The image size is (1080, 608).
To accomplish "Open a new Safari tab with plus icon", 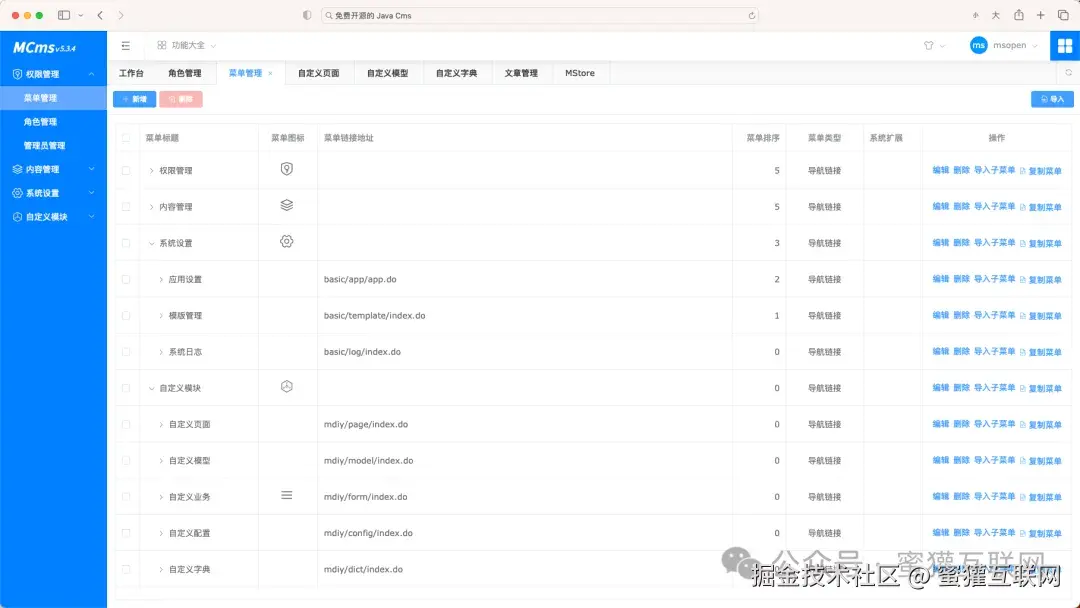I will click(x=1041, y=15).
